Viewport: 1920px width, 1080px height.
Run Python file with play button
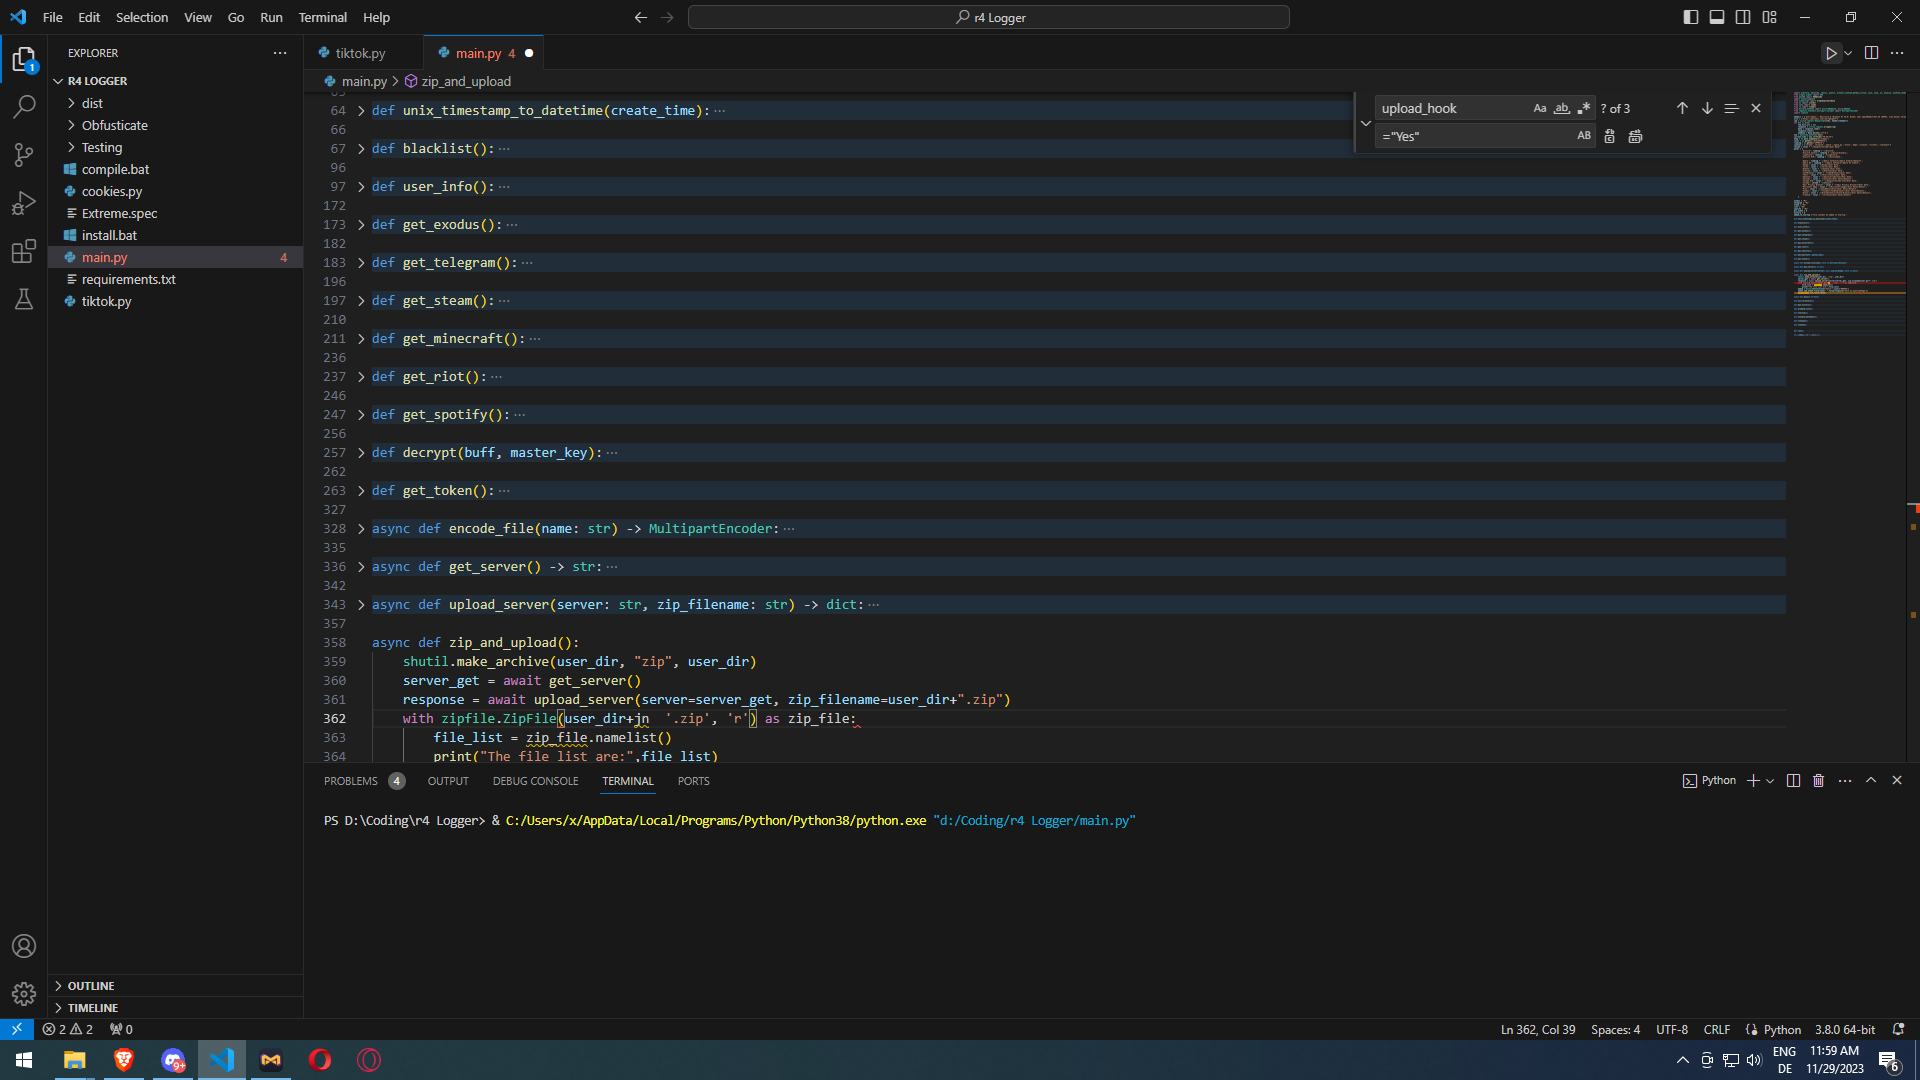(x=1830, y=53)
